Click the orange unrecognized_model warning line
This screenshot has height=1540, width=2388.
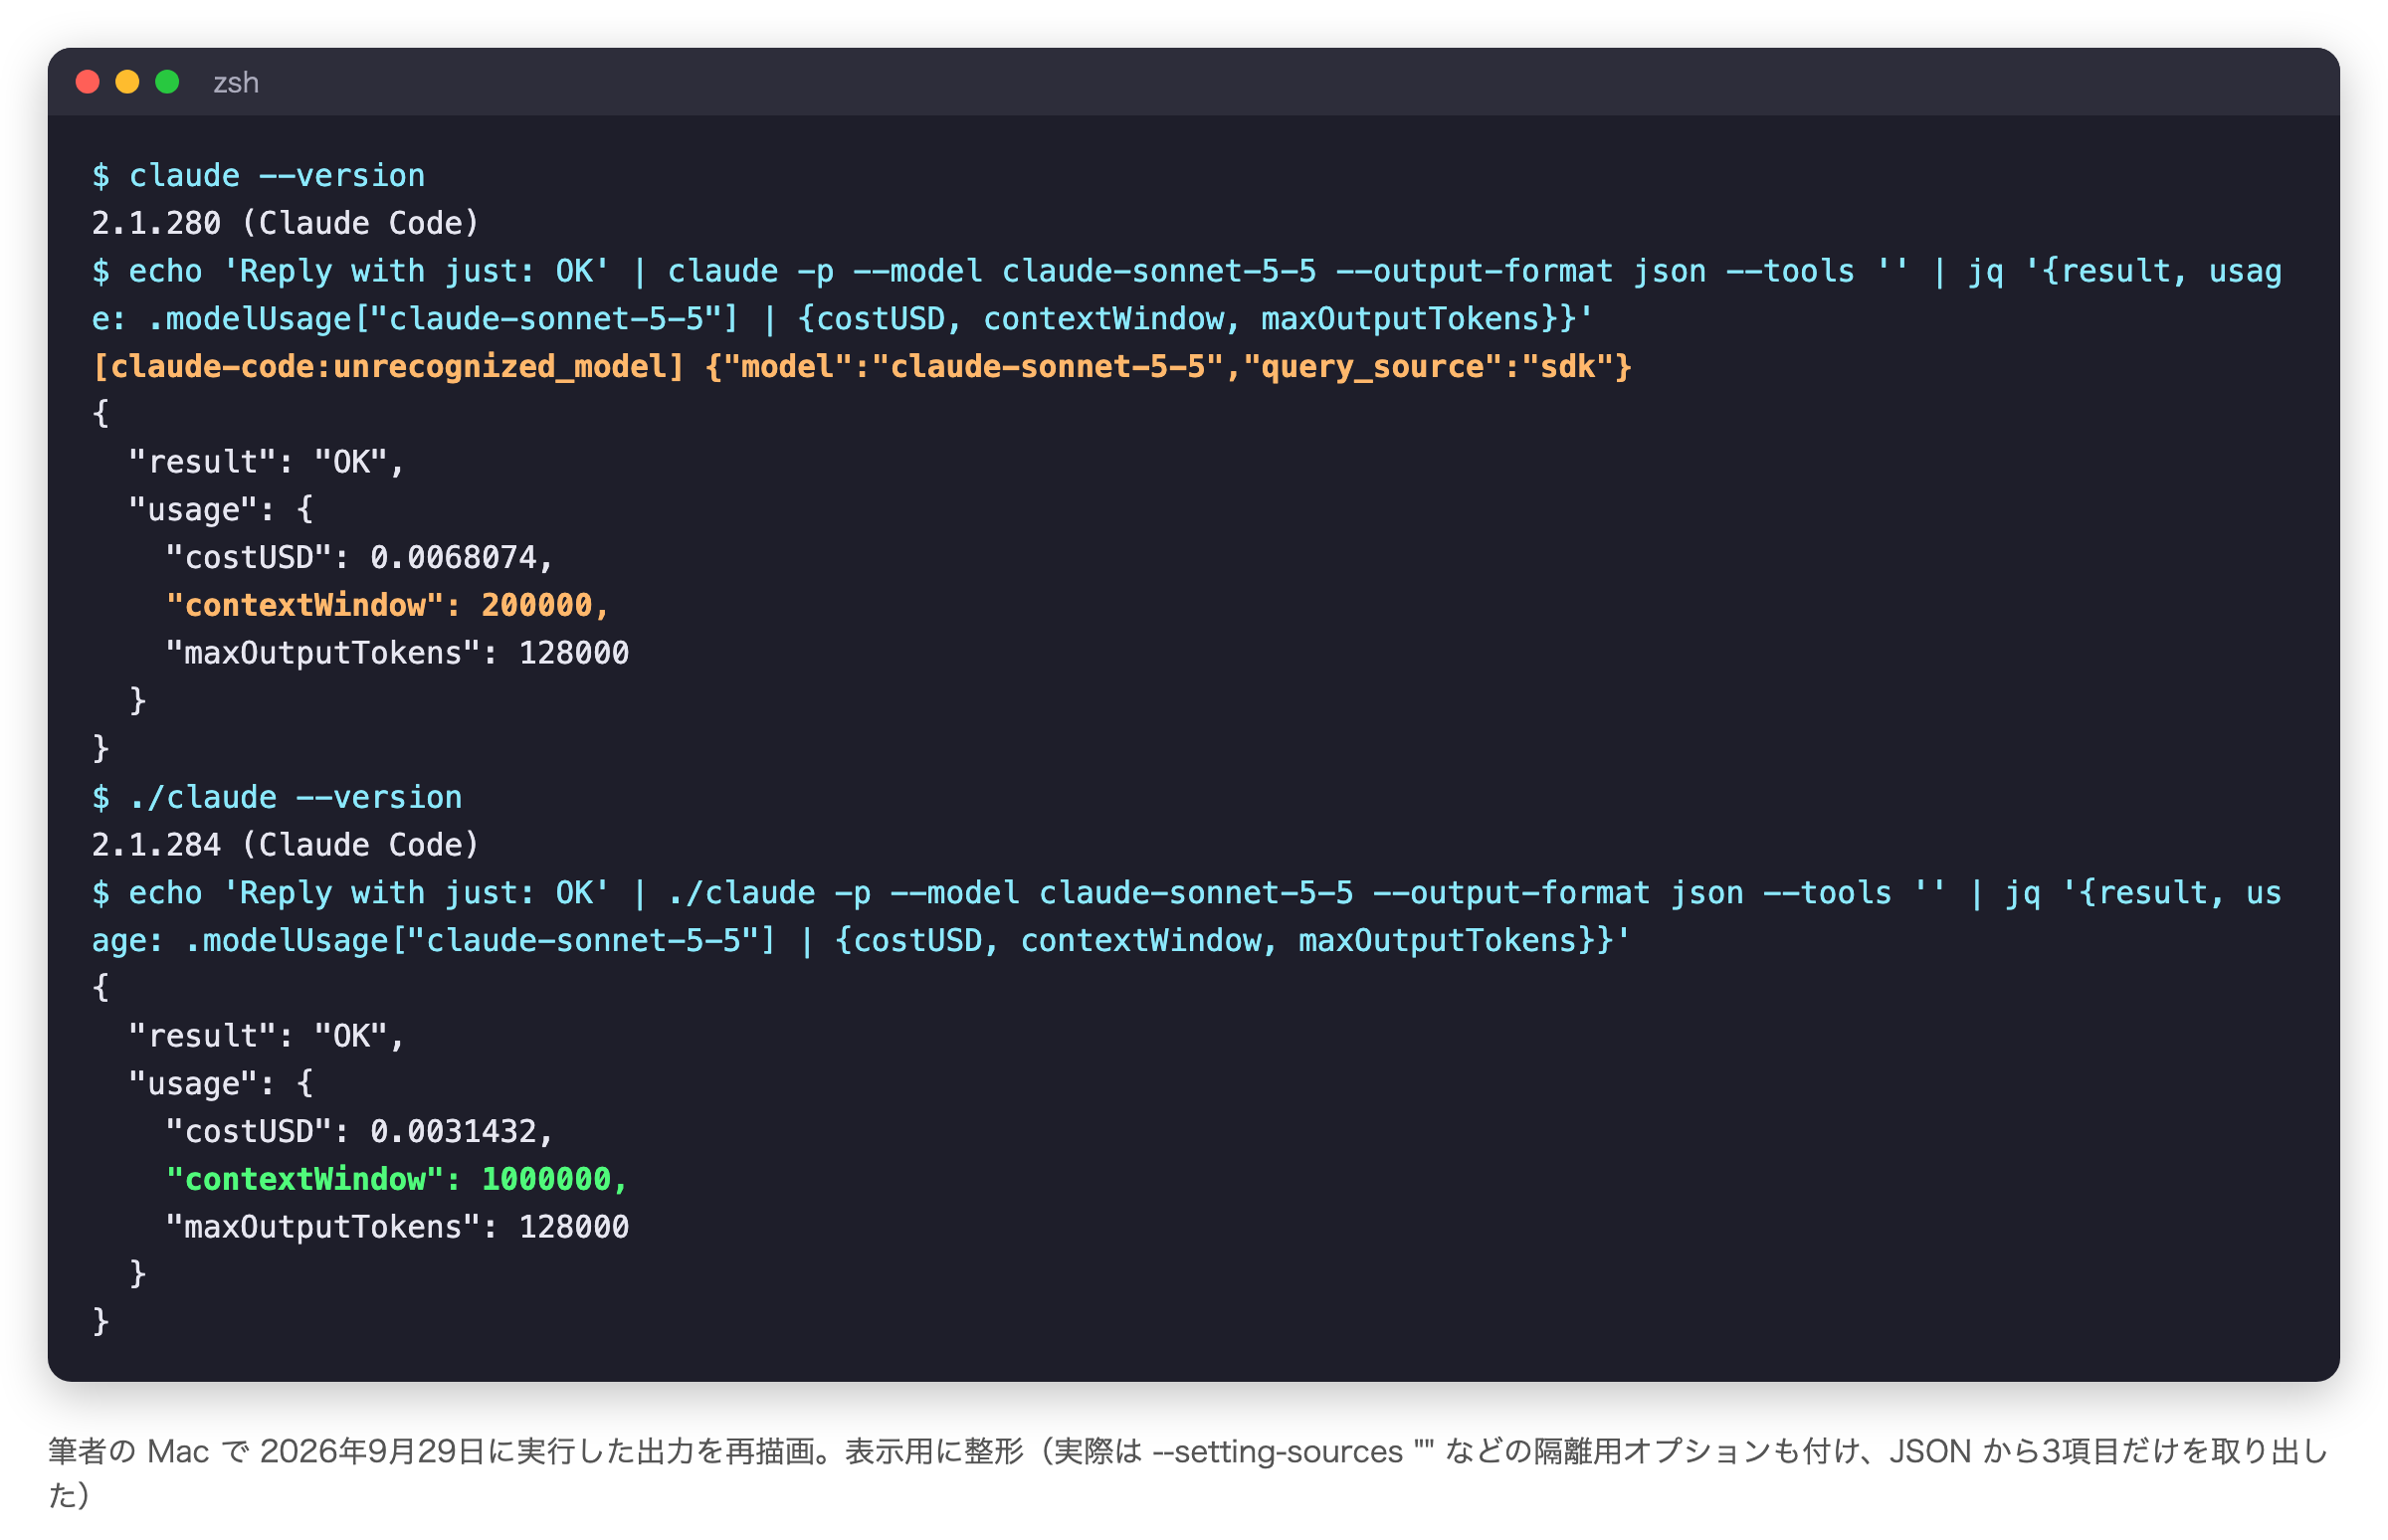click(861, 366)
